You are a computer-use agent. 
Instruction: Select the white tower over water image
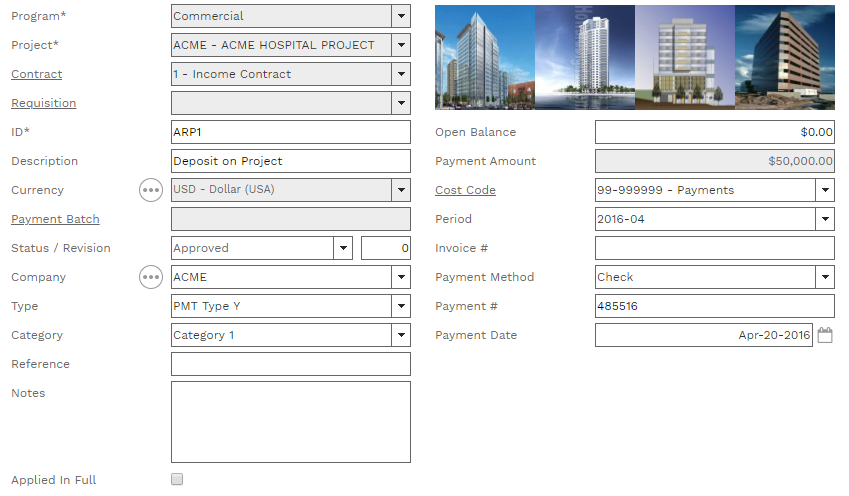click(x=585, y=57)
